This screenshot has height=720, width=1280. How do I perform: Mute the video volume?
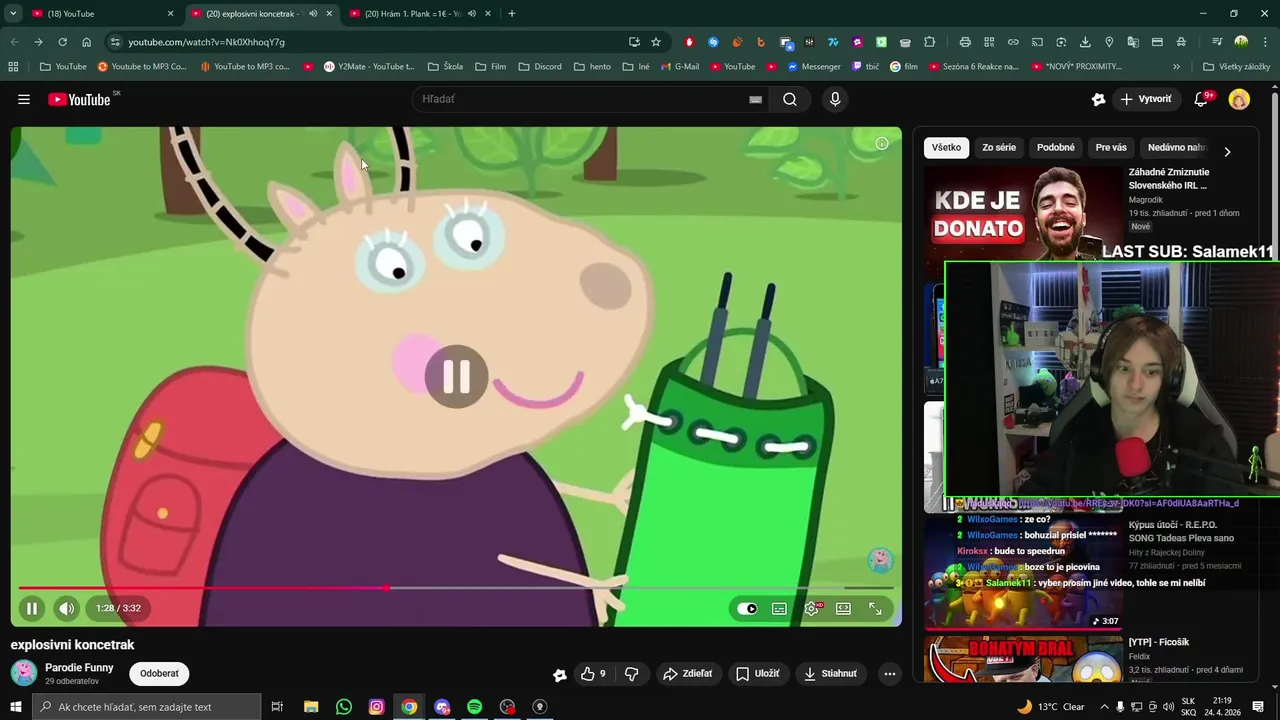[66, 608]
